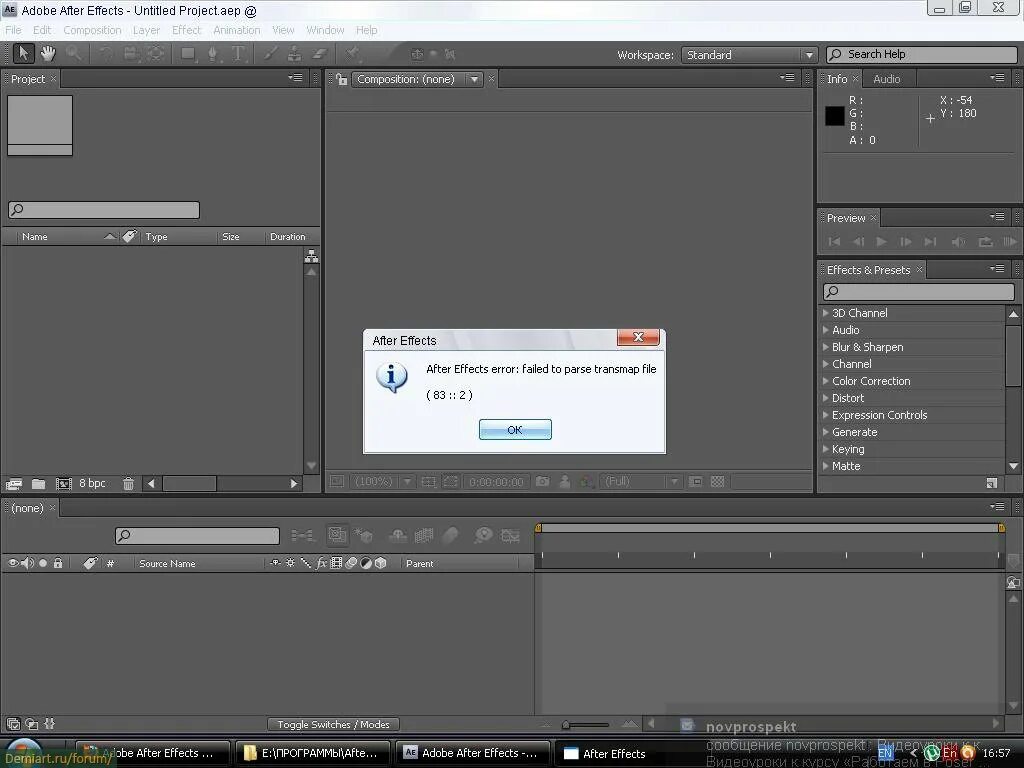Screen dimensions: 1024x768
Task: Jump to first frame in Preview panel
Action: [x=834, y=242]
